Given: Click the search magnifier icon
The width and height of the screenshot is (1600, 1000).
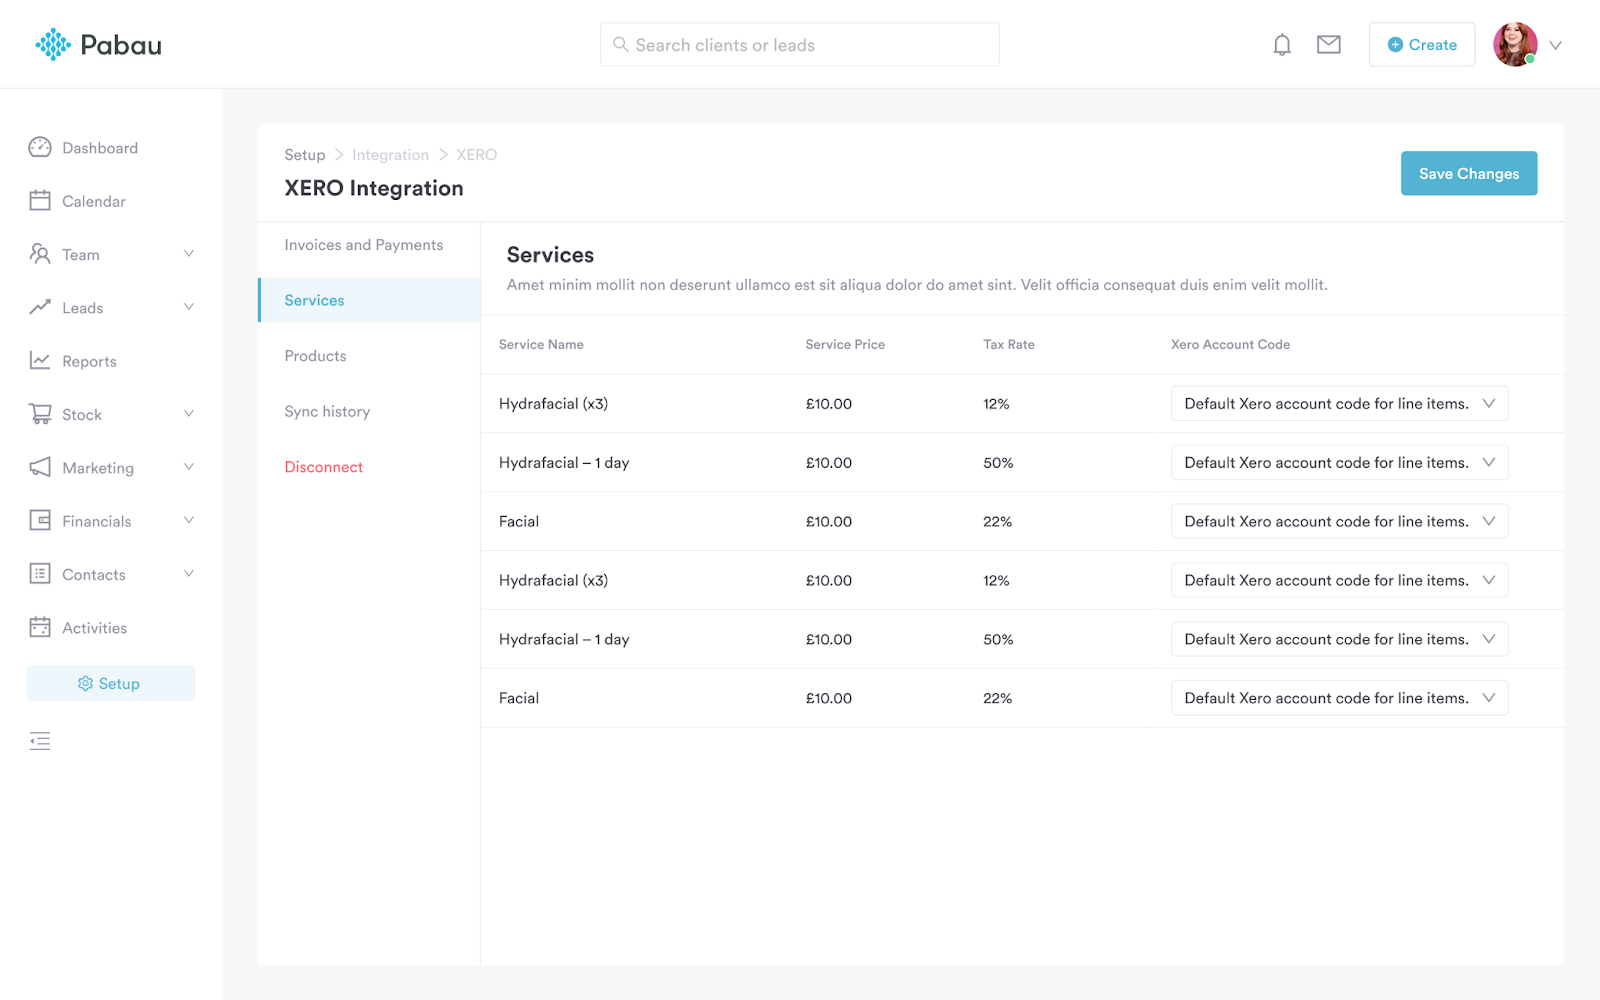Looking at the screenshot, I should (x=621, y=45).
